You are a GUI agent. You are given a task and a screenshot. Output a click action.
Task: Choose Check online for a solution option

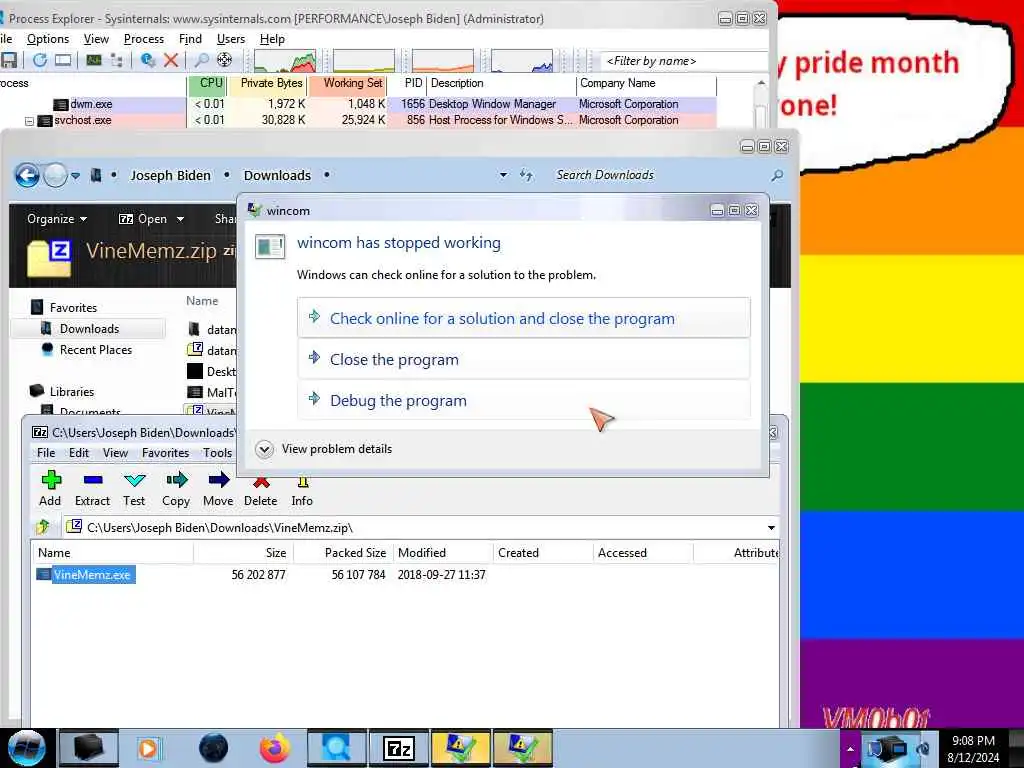pos(524,318)
